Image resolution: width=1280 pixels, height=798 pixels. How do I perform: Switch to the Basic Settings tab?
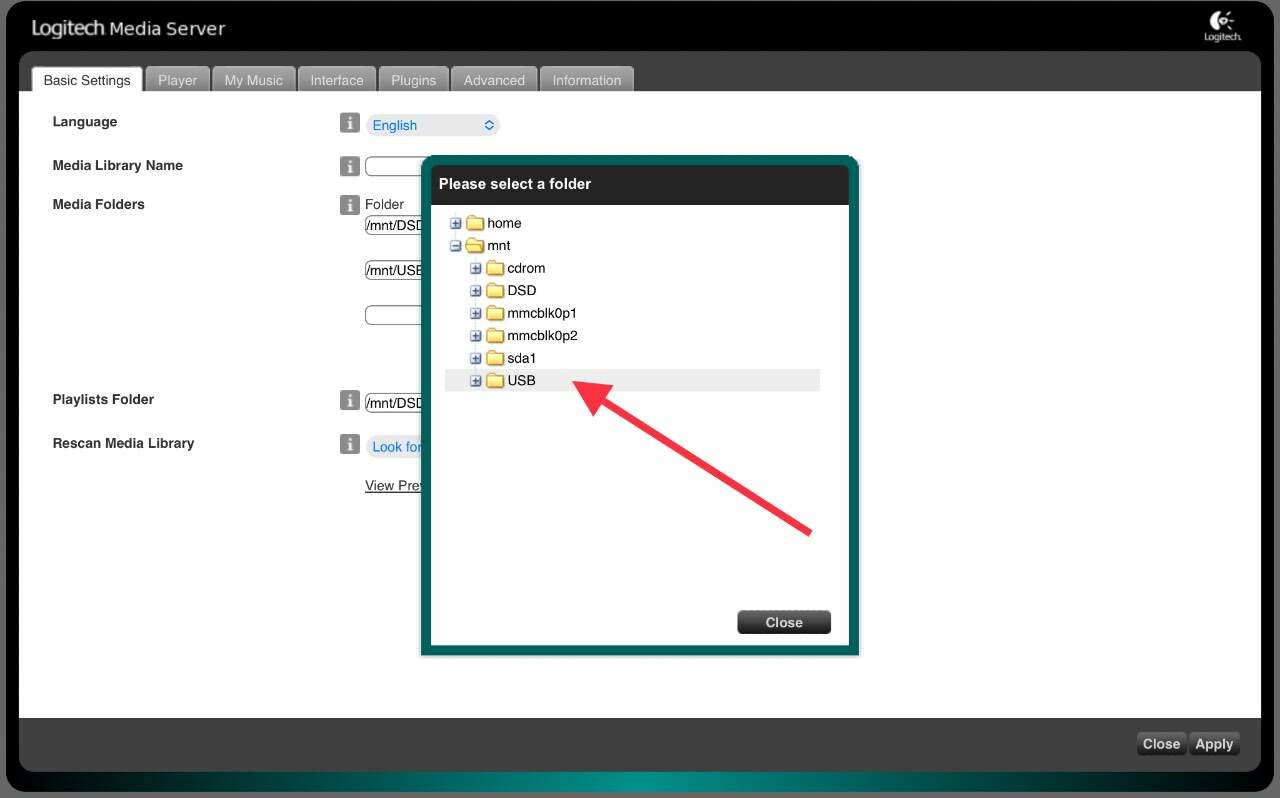click(87, 80)
